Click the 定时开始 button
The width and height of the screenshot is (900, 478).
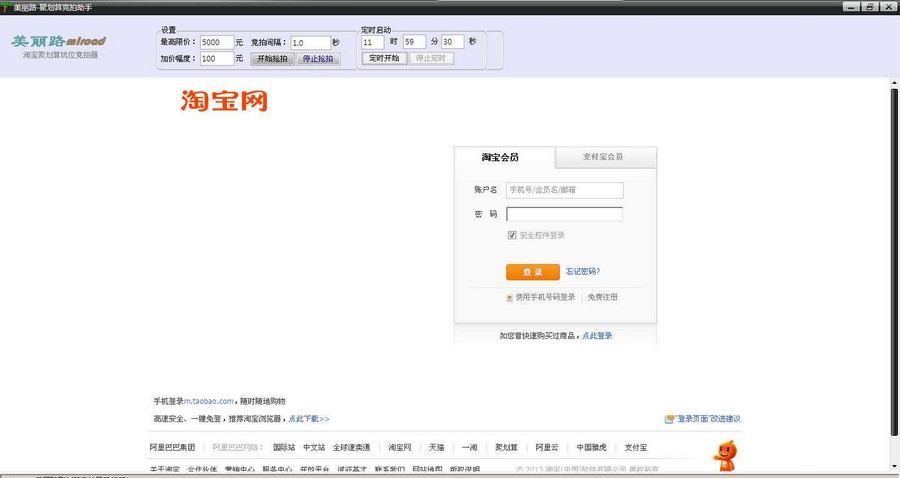point(384,58)
